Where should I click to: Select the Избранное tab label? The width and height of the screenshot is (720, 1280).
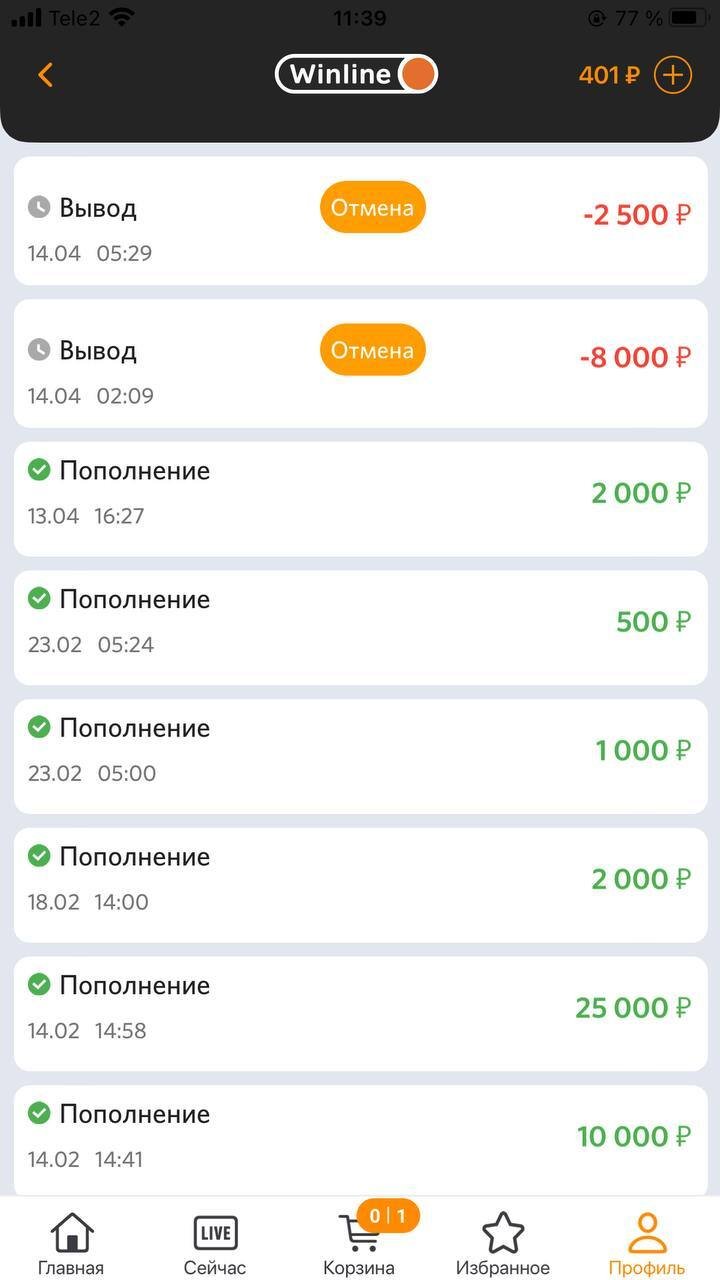point(503,1268)
